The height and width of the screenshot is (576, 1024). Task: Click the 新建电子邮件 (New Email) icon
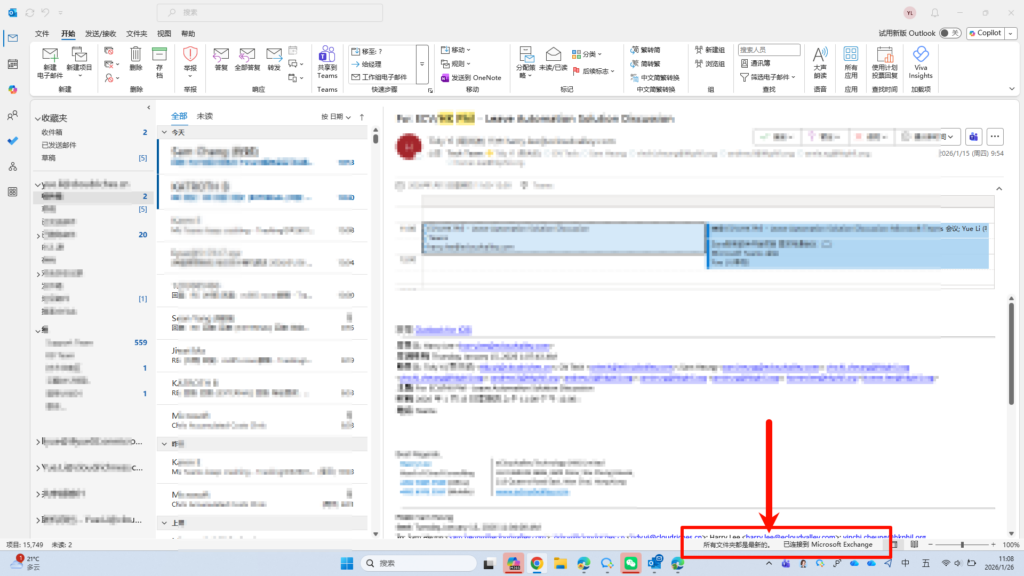(x=48, y=57)
